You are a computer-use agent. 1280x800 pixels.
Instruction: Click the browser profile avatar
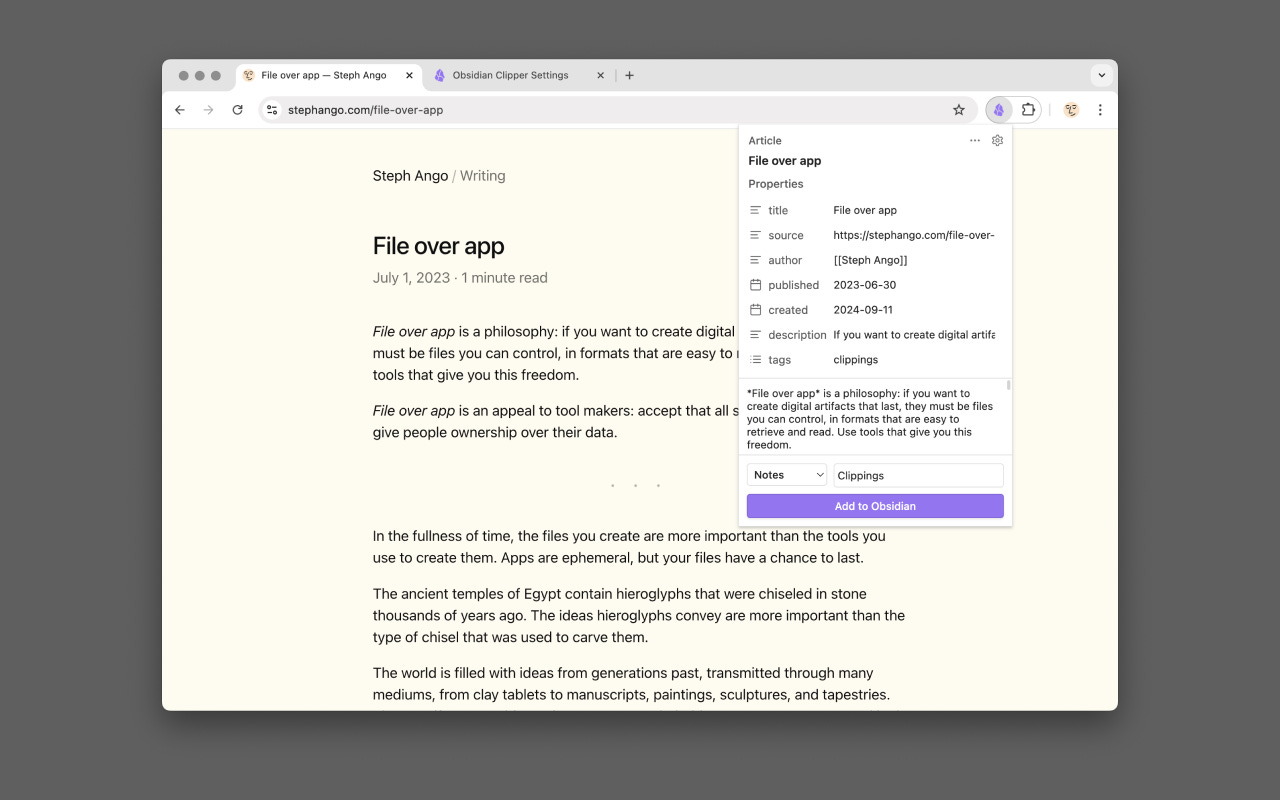tap(1070, 110)
